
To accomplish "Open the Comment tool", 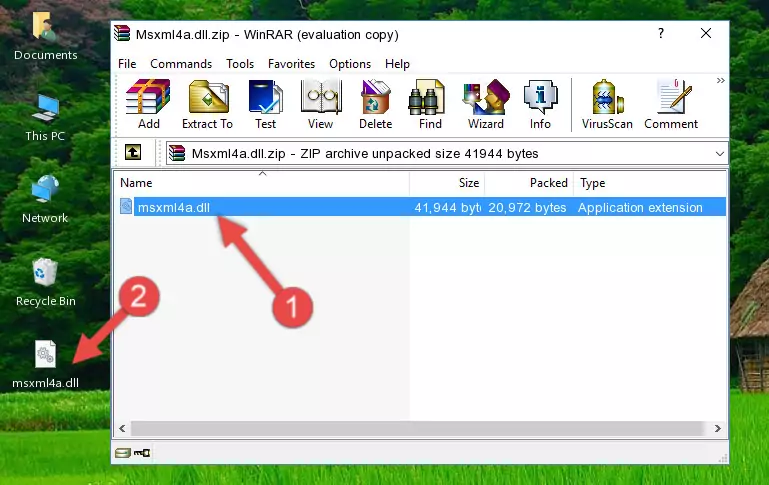I will click(x=671, y=104).
